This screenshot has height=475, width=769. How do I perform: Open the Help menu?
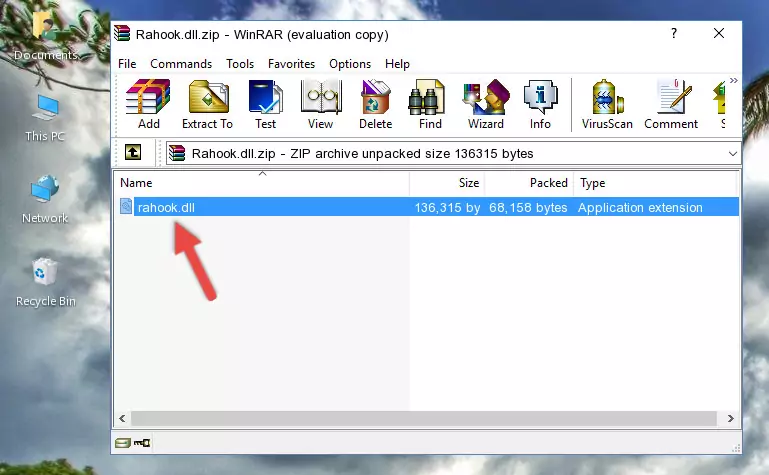[x=397, y=64]
